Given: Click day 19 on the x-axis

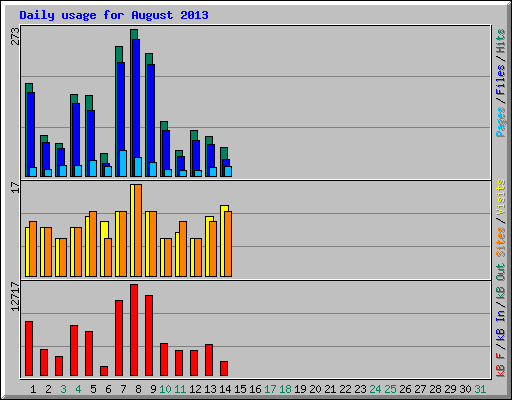Looking at the screenshot, I should tap(300, 389).
